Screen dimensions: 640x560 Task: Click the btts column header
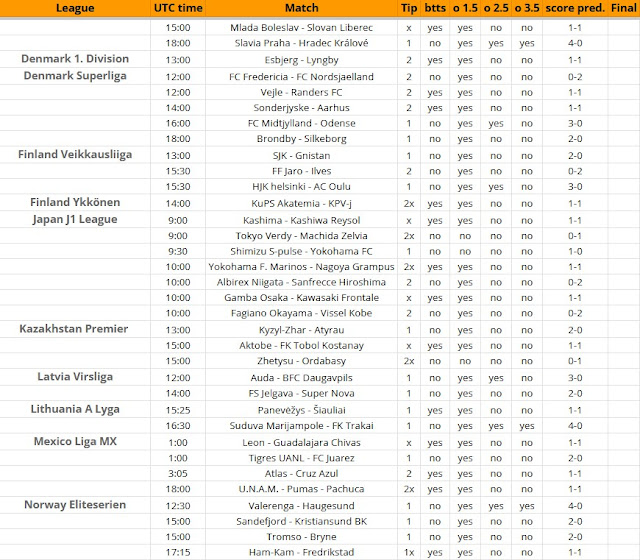point(435,8)
